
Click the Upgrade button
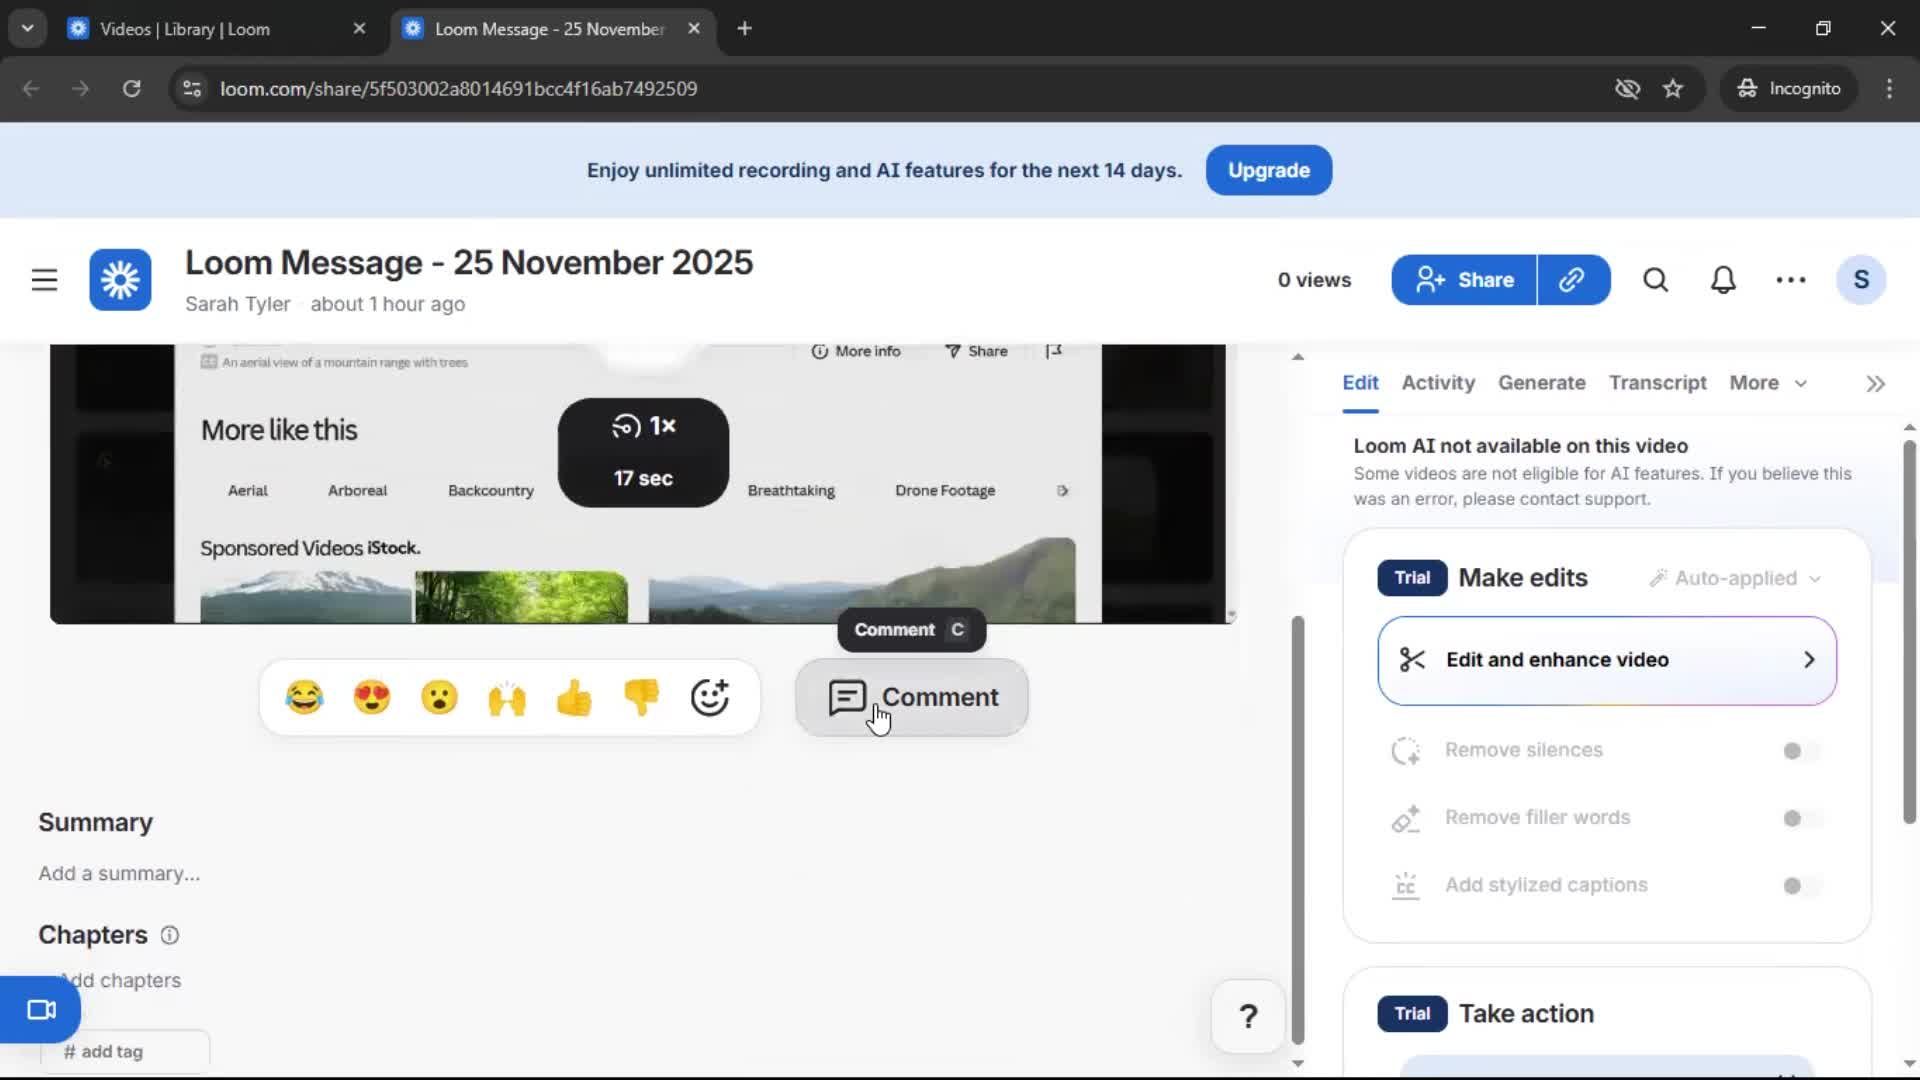[1268, 170]
